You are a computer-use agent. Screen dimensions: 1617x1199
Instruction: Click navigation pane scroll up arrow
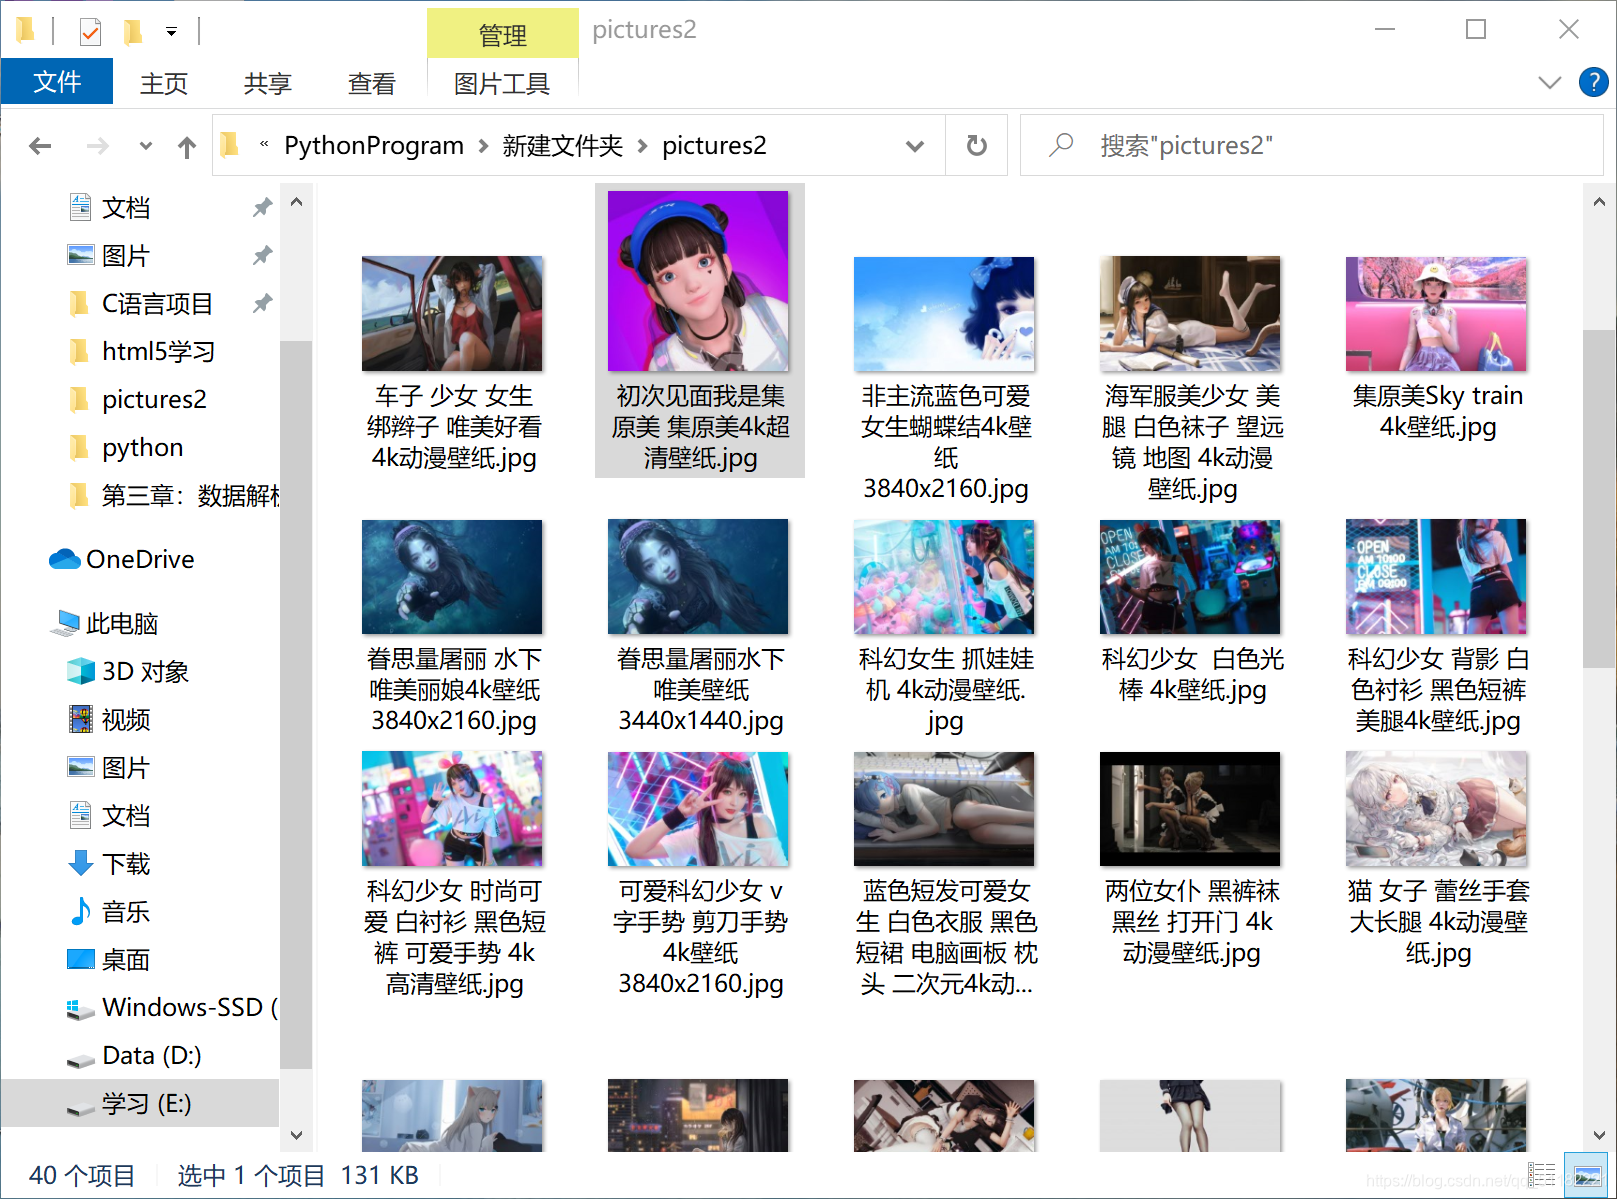pyautogui.click(x=296, y=202)
